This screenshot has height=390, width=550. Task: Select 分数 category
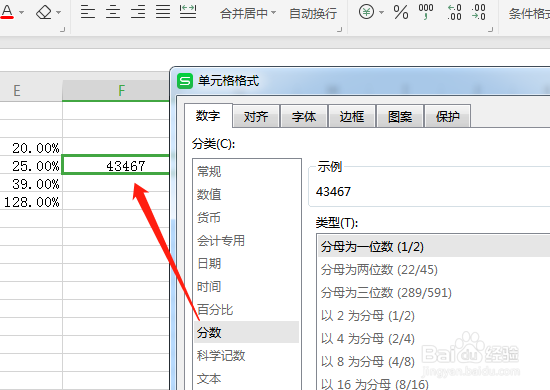coord(246,332)
